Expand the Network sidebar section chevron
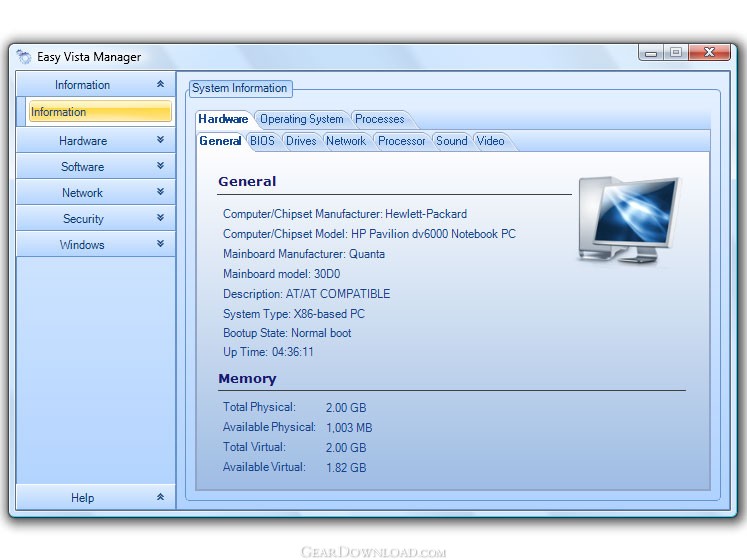This screenshot has width=747, height=560. 161,192
